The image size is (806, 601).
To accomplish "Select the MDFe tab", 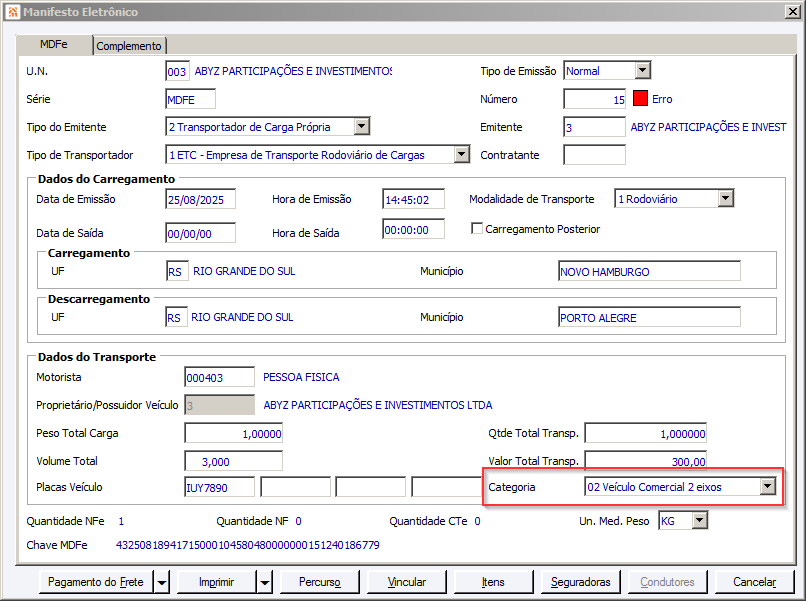I will pos(54,45).
